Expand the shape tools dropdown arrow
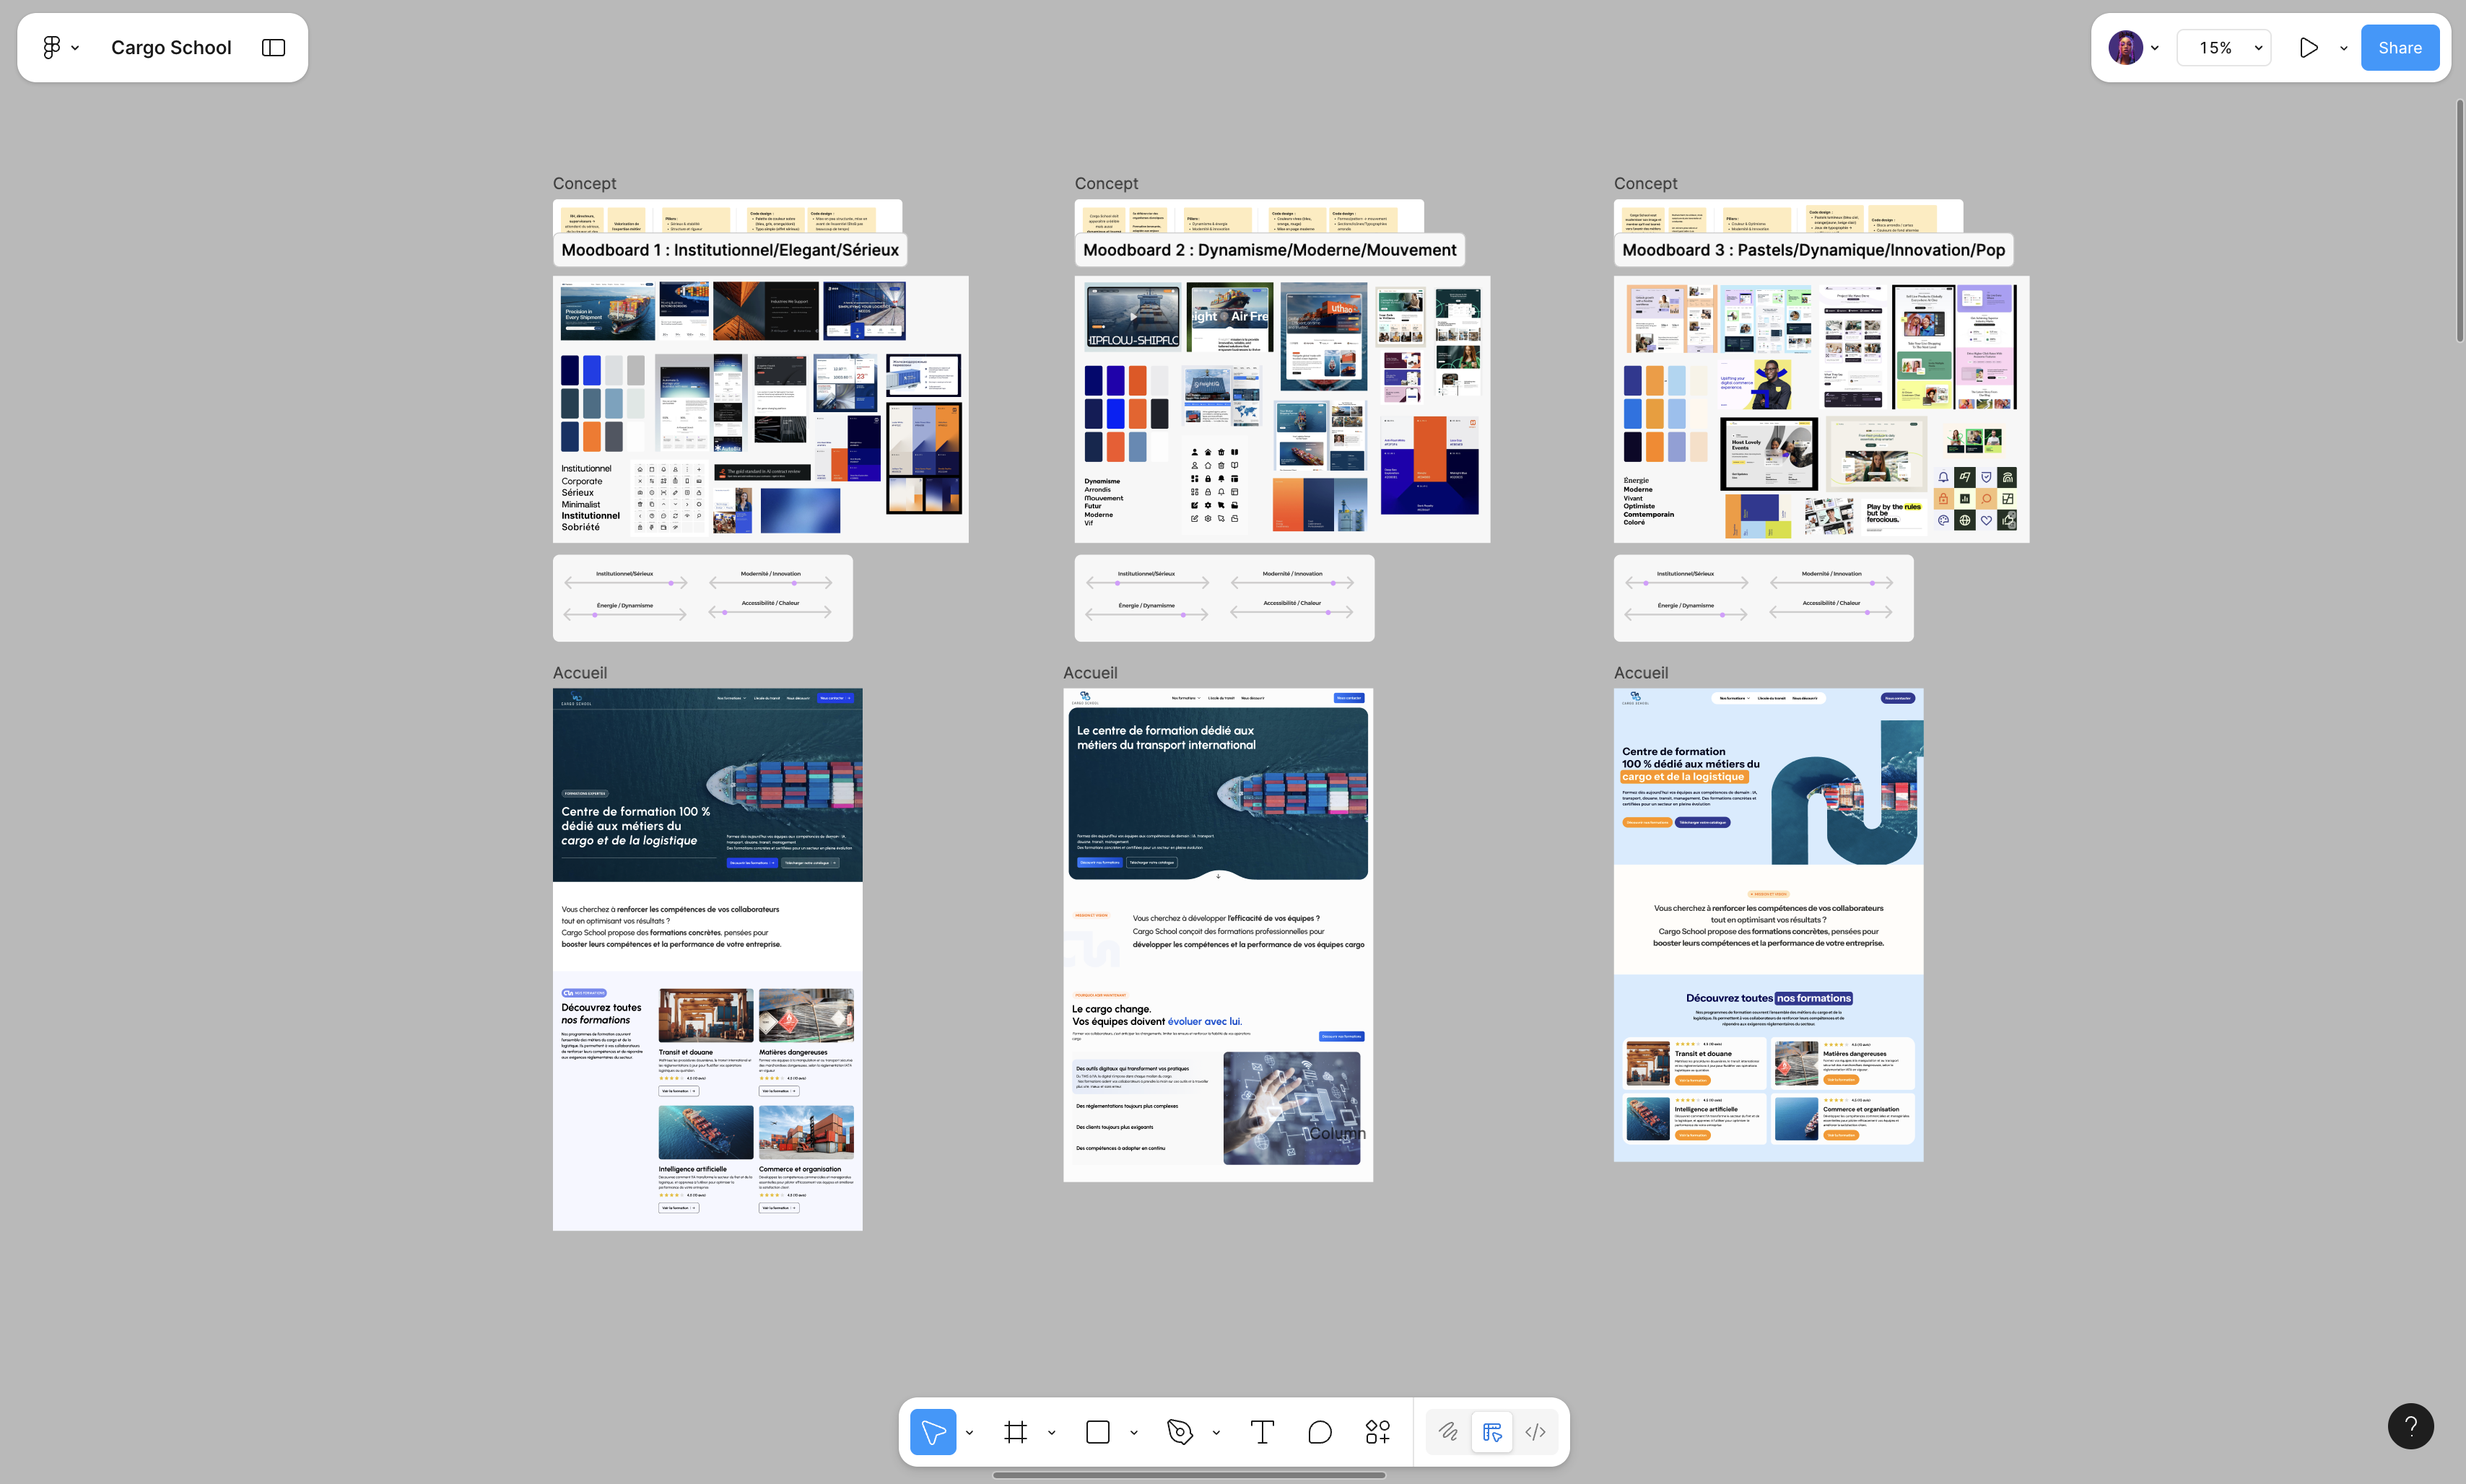The height and width of the screenshot is (1484, 2466). (1133, 1432)
